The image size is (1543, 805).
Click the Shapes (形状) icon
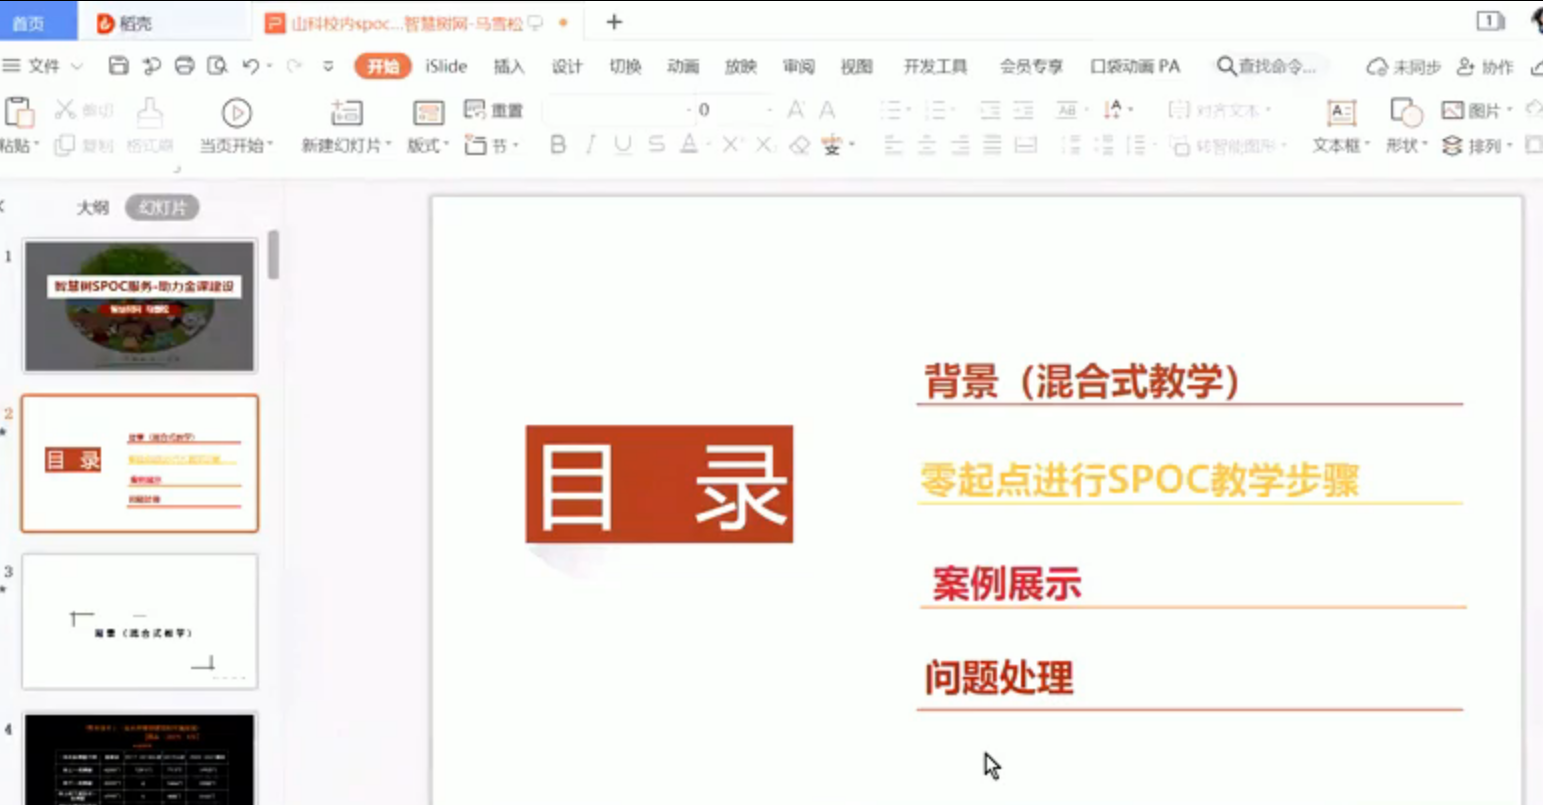1405,113
